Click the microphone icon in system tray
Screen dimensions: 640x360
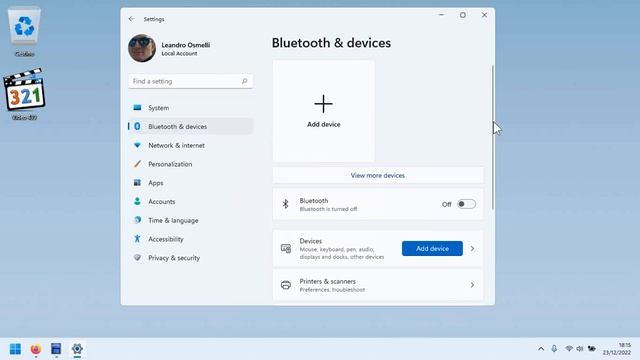pyautogui.click(x=554, y=349)
